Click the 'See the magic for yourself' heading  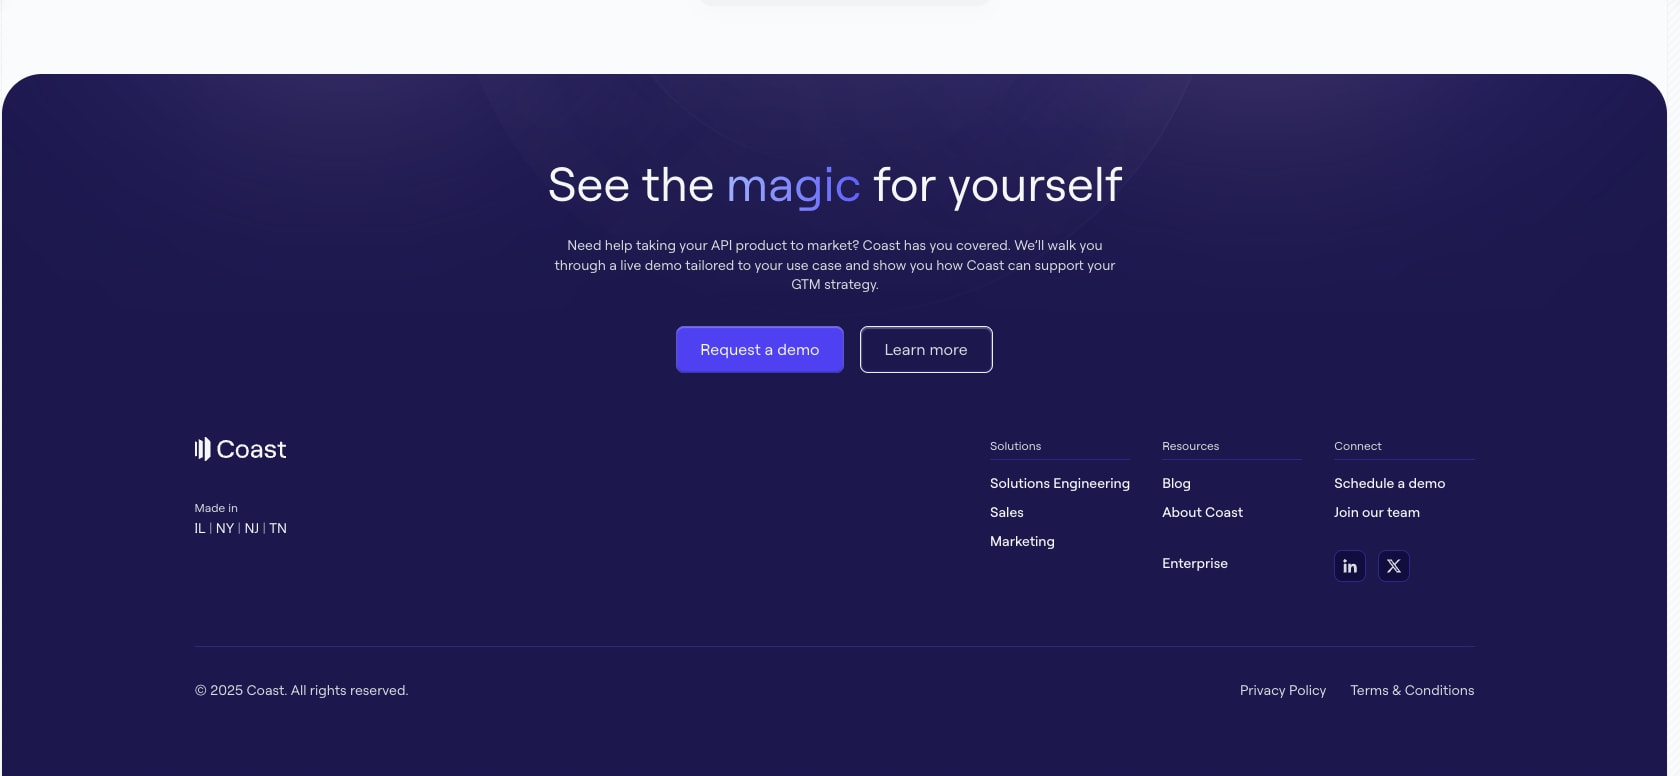(835, 186)
